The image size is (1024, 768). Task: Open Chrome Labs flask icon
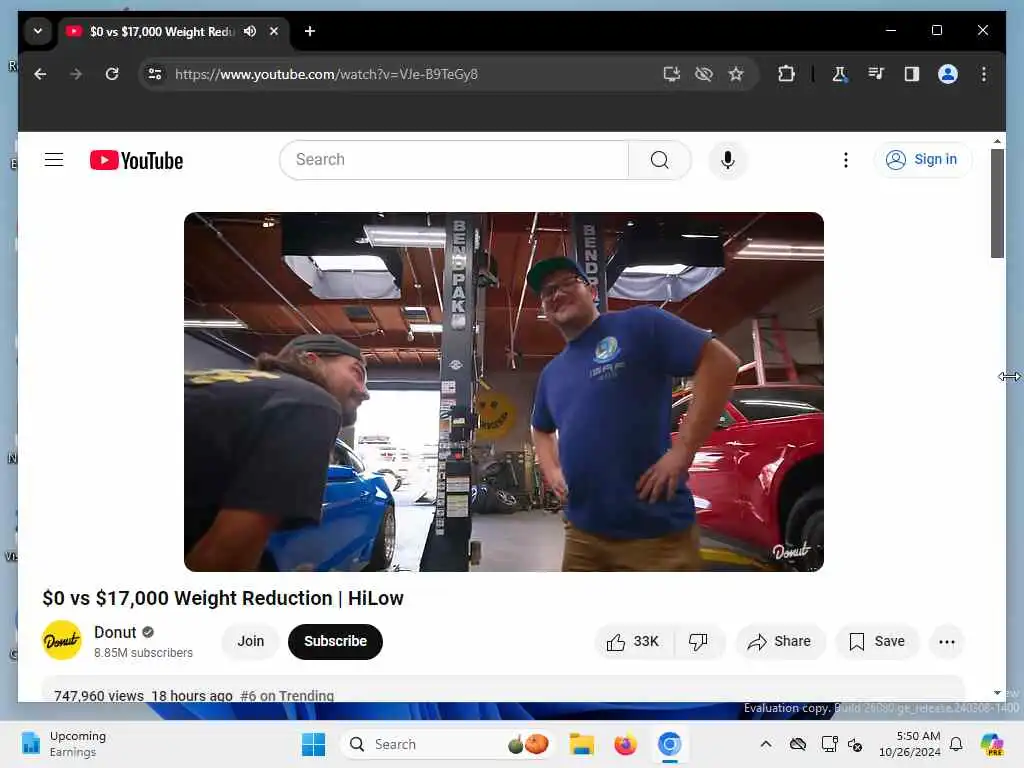(840, 74)
